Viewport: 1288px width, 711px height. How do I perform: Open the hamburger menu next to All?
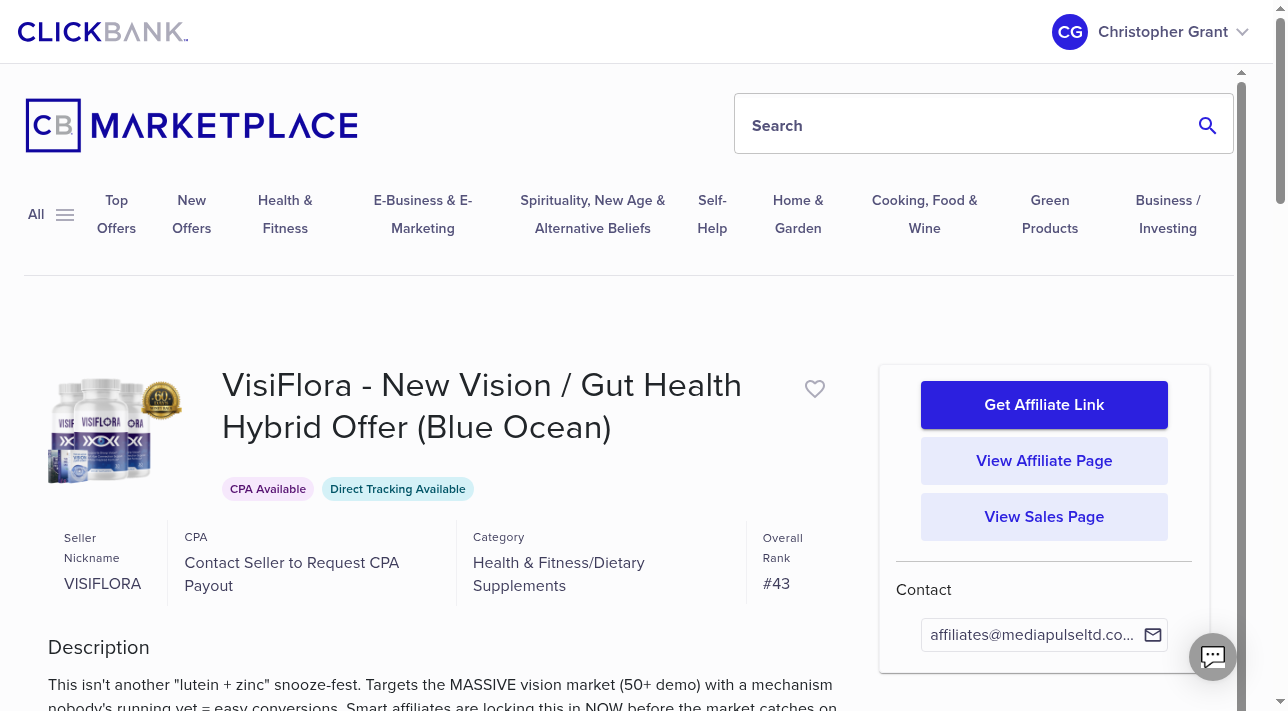click(64, 214)
